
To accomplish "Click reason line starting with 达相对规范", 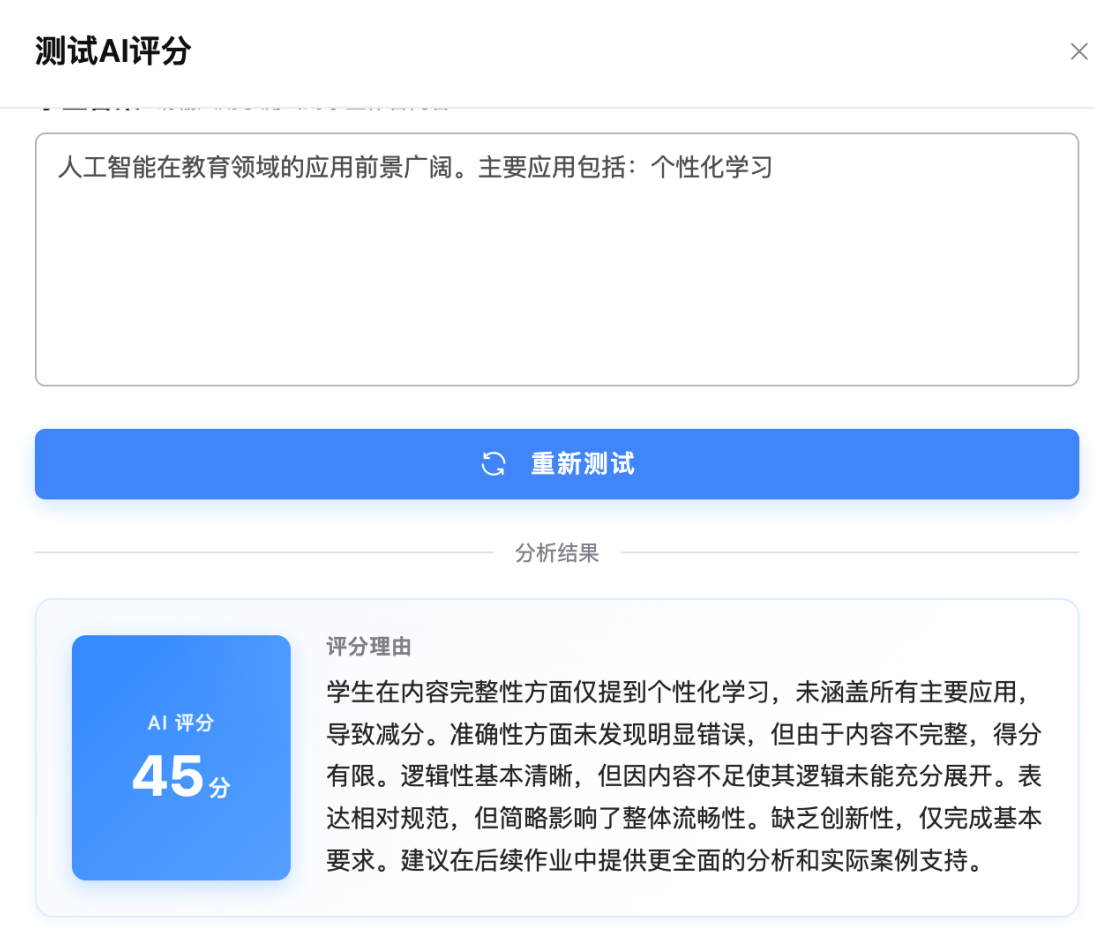I will (x=684, y=819).
